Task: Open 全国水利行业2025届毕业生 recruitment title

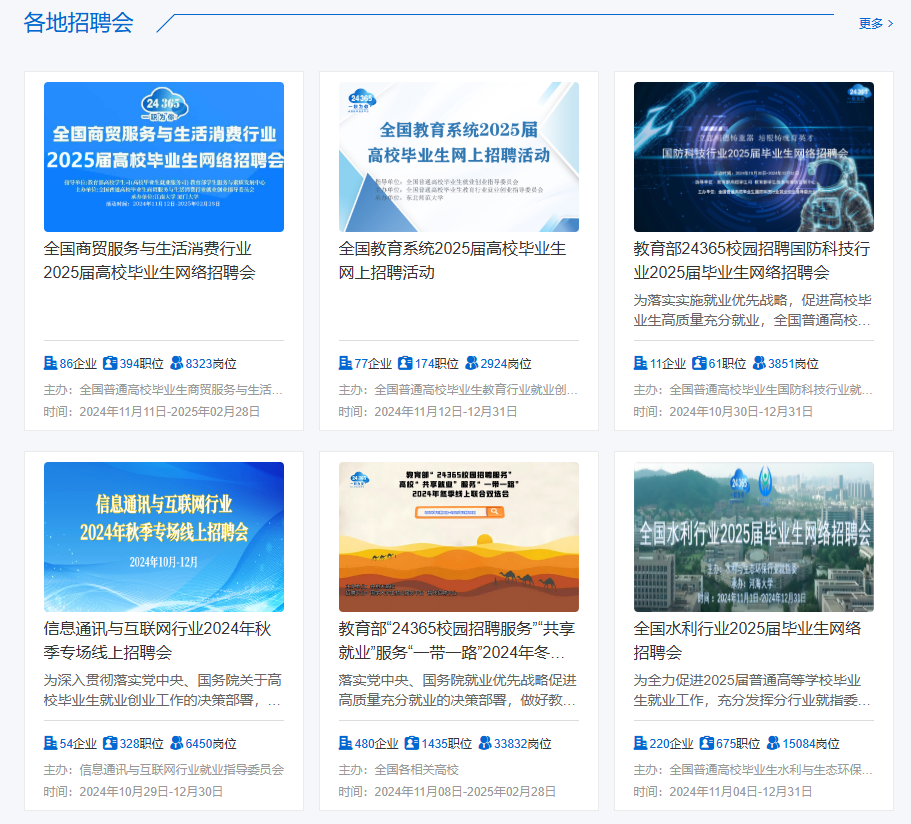Action: pyautogui.click(x=747, y=640)
